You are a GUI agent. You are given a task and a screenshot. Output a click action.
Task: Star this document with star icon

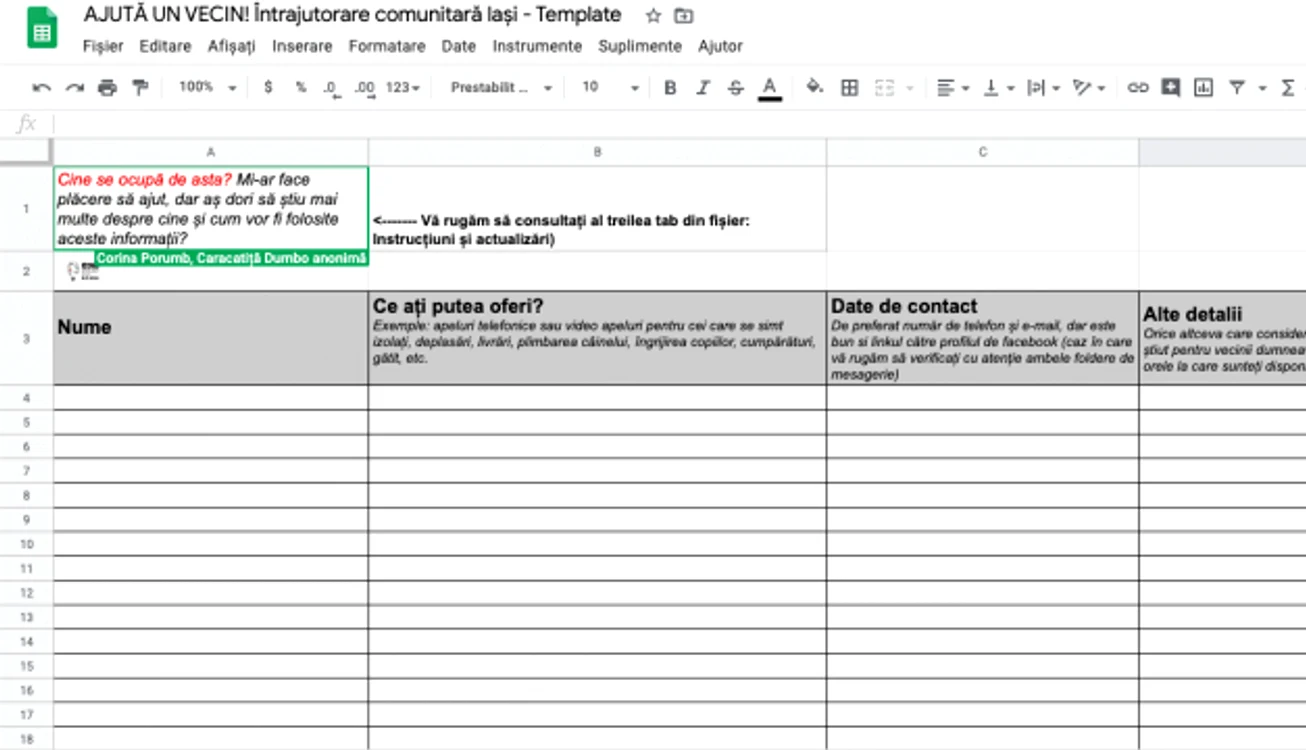pos(653,16)
